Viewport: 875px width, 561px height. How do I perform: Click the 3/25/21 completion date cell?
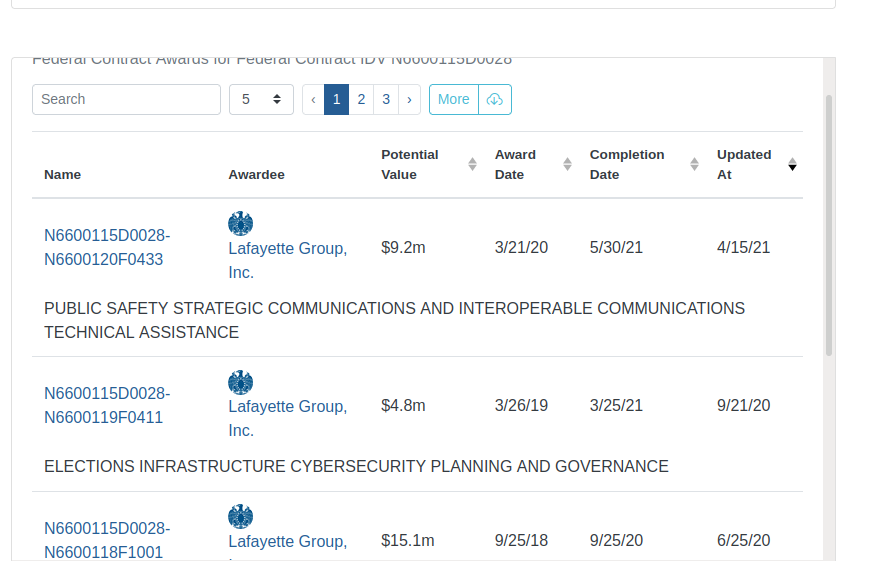tap(616, 405)
